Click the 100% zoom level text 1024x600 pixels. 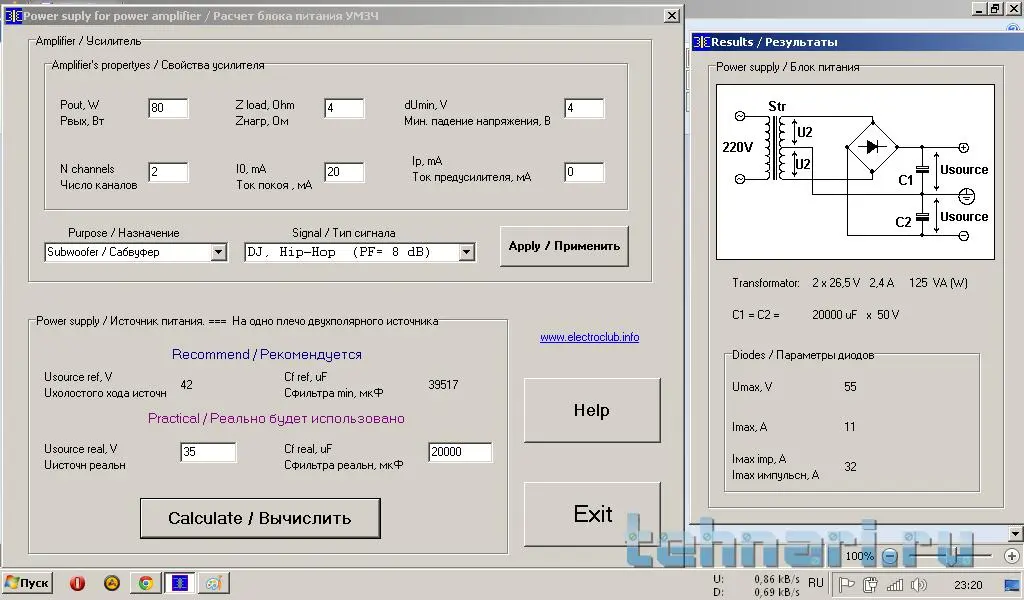[x=859, y=556]
